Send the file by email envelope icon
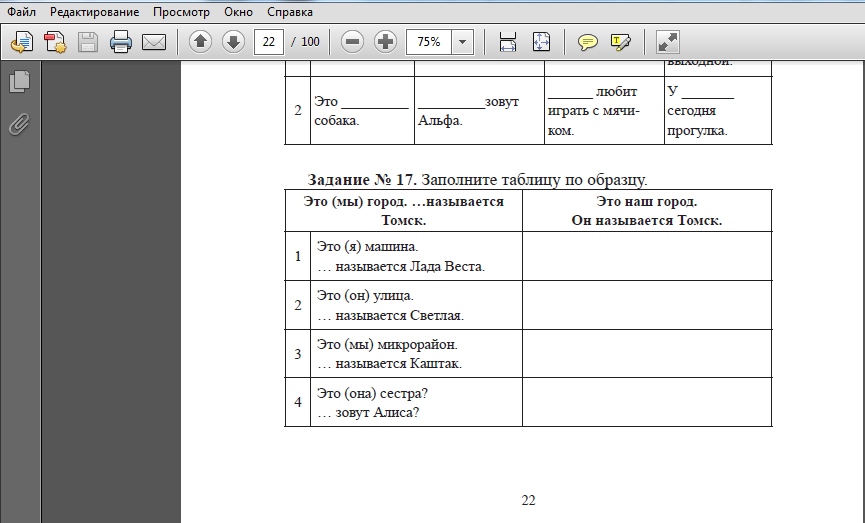Viewport: 865px width, 523px height. (154, 42)
